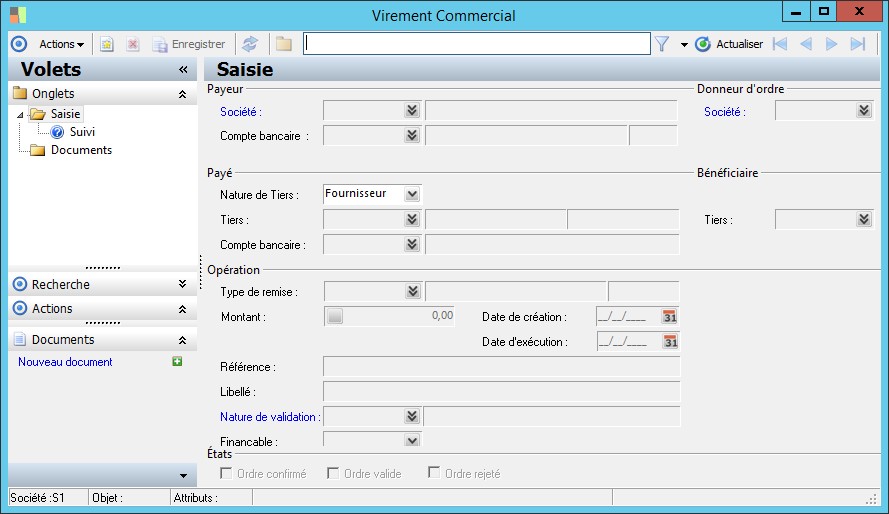This screenshot has width=889, height=514.
Task: Open the Payé Compte bancaire dropdown
Action: click(x=412, y=244)
